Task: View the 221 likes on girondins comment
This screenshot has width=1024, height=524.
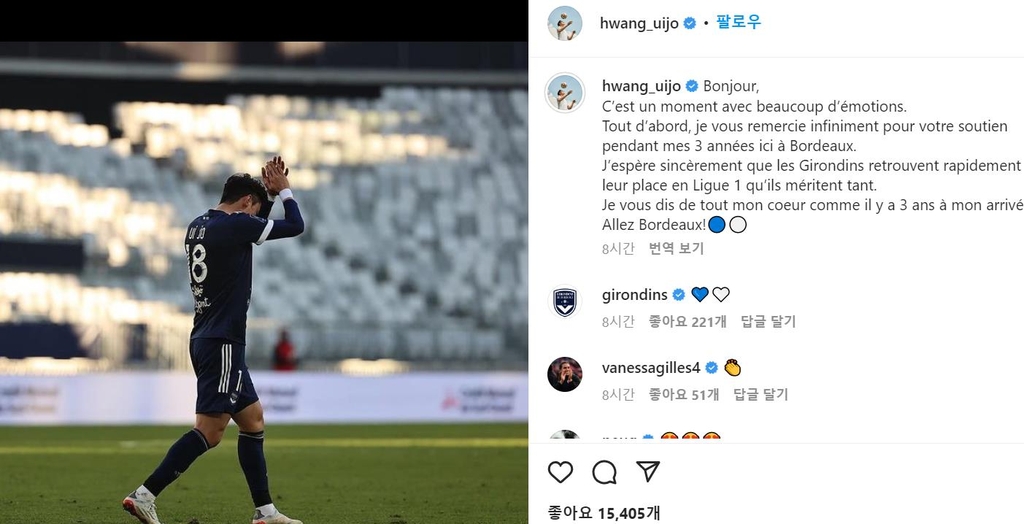Action: tap(687, 321)
